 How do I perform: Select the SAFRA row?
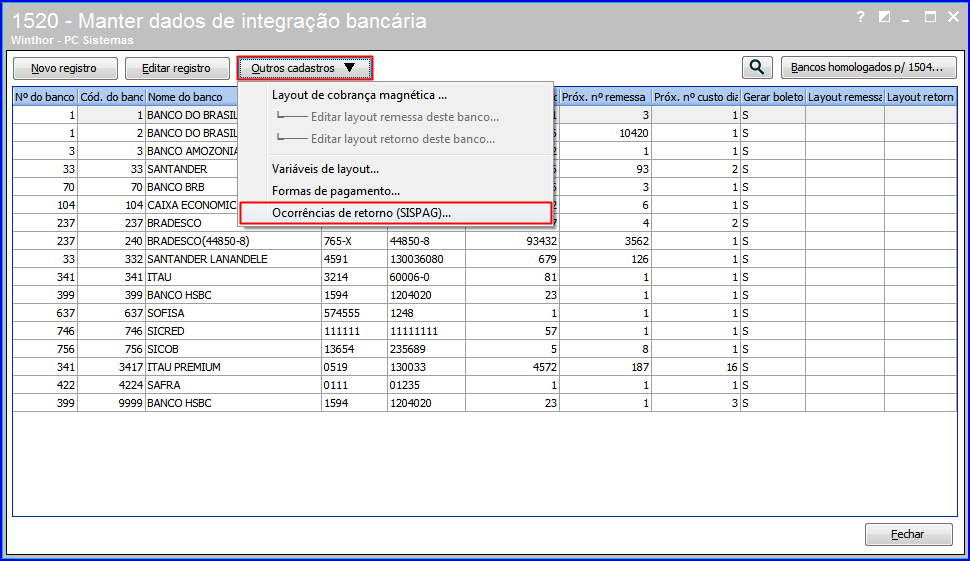point(485,385)
